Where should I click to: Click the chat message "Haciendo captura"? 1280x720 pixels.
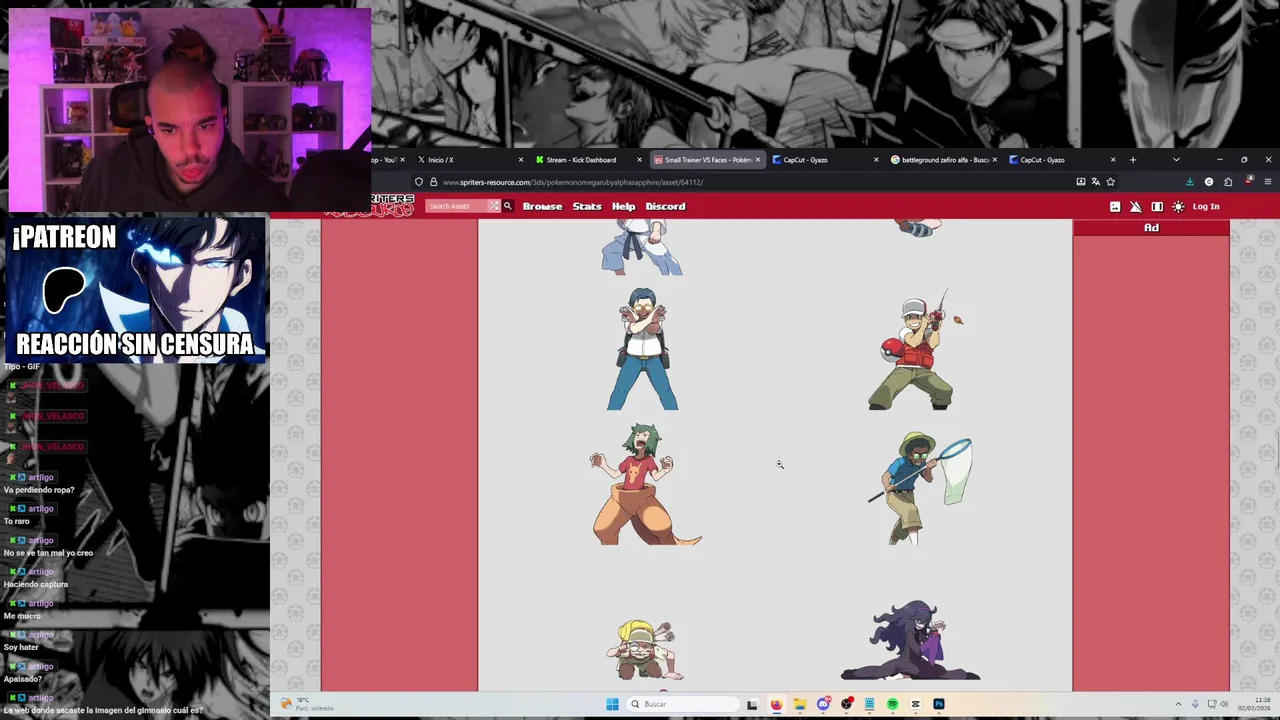click(x=36, y=584)
